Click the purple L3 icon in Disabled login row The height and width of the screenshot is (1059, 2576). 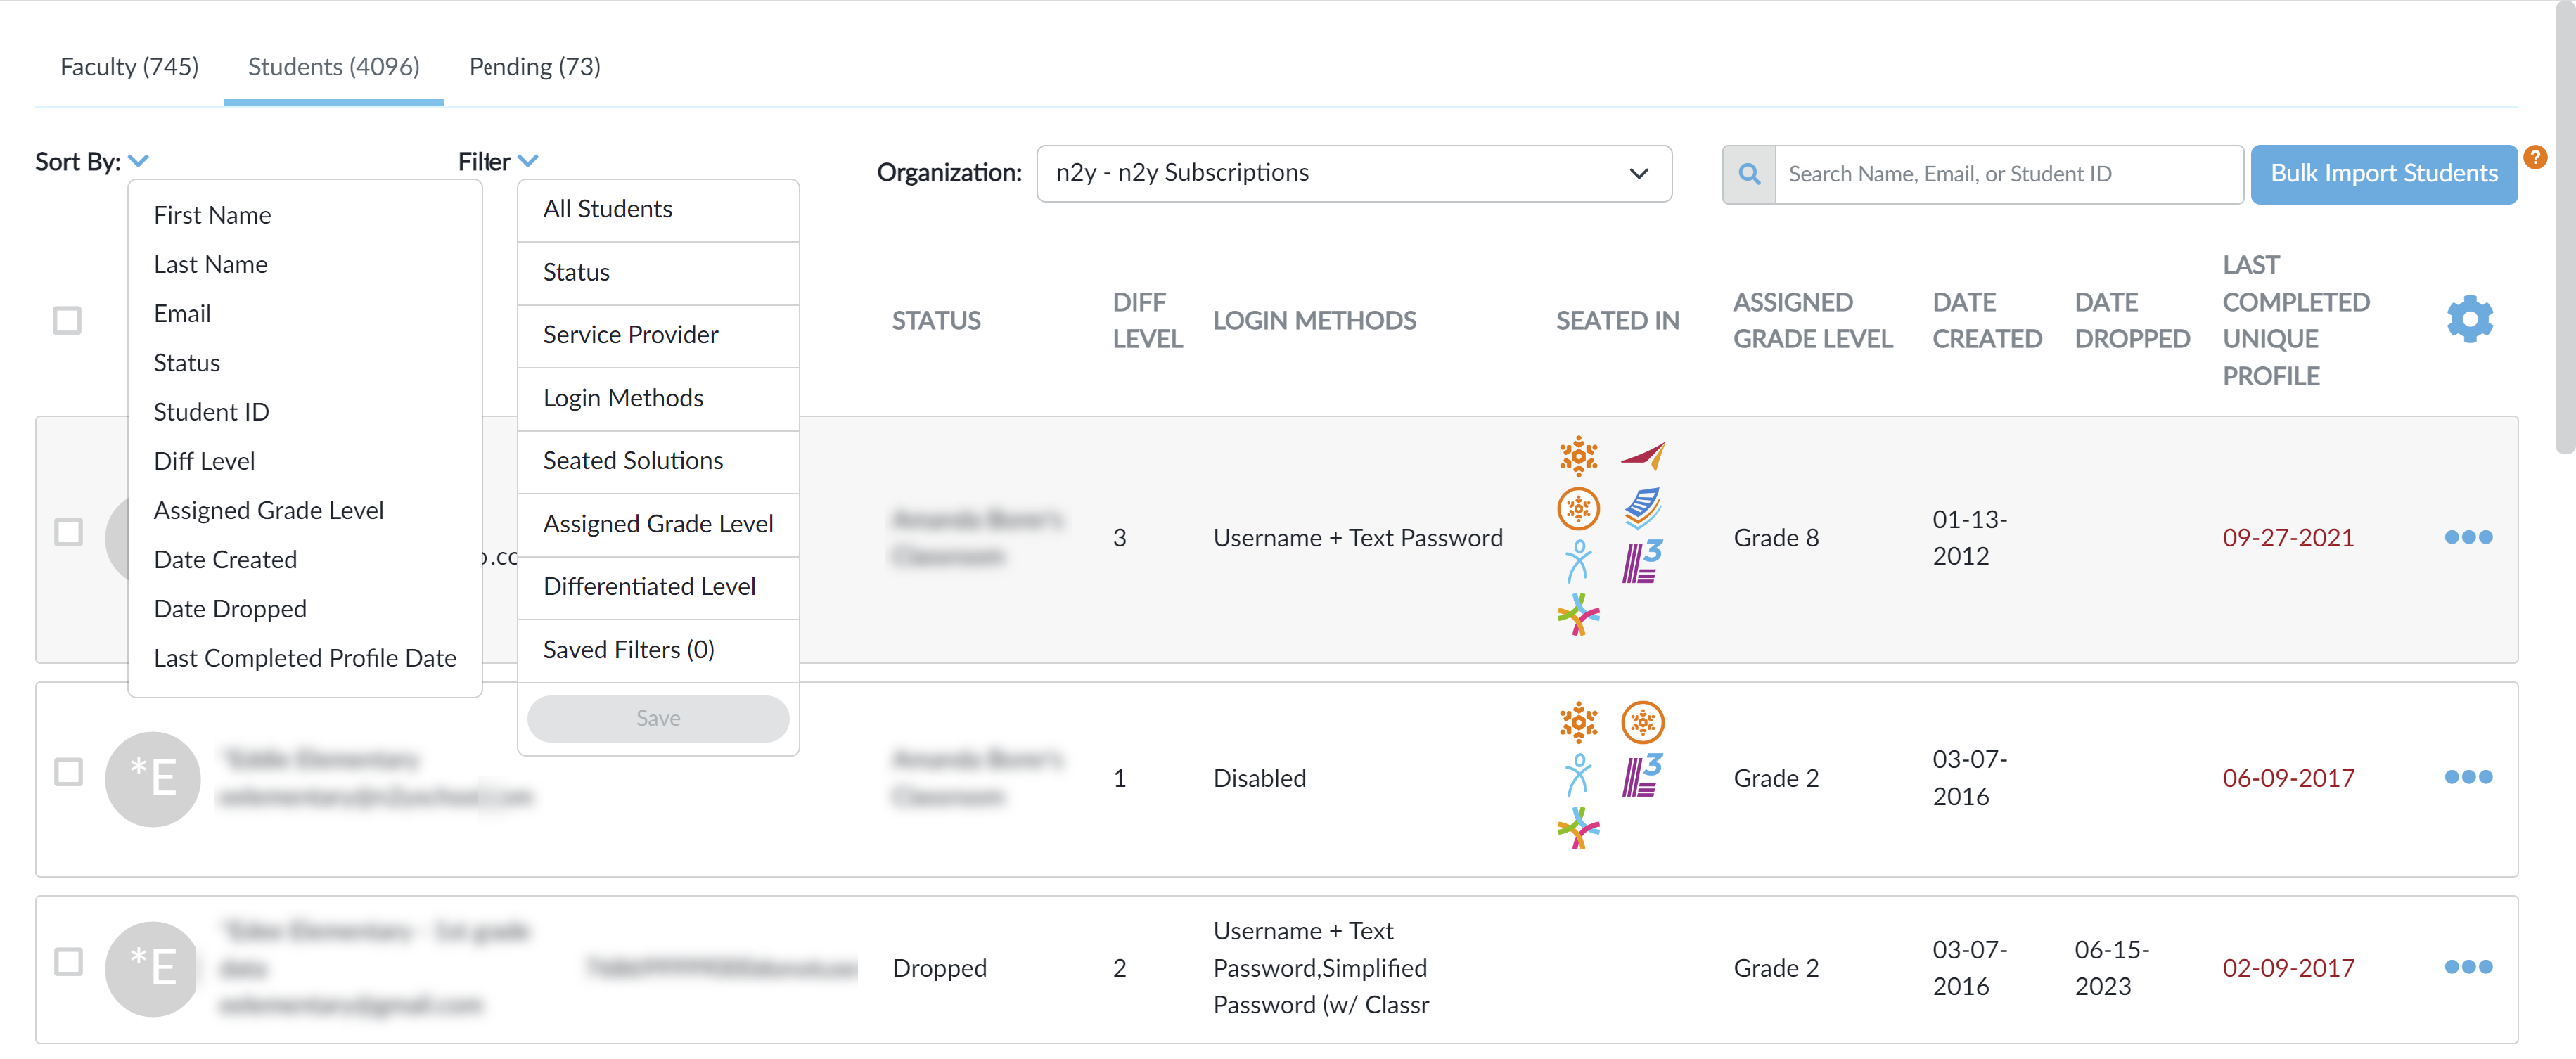(x=1642, y=775)
